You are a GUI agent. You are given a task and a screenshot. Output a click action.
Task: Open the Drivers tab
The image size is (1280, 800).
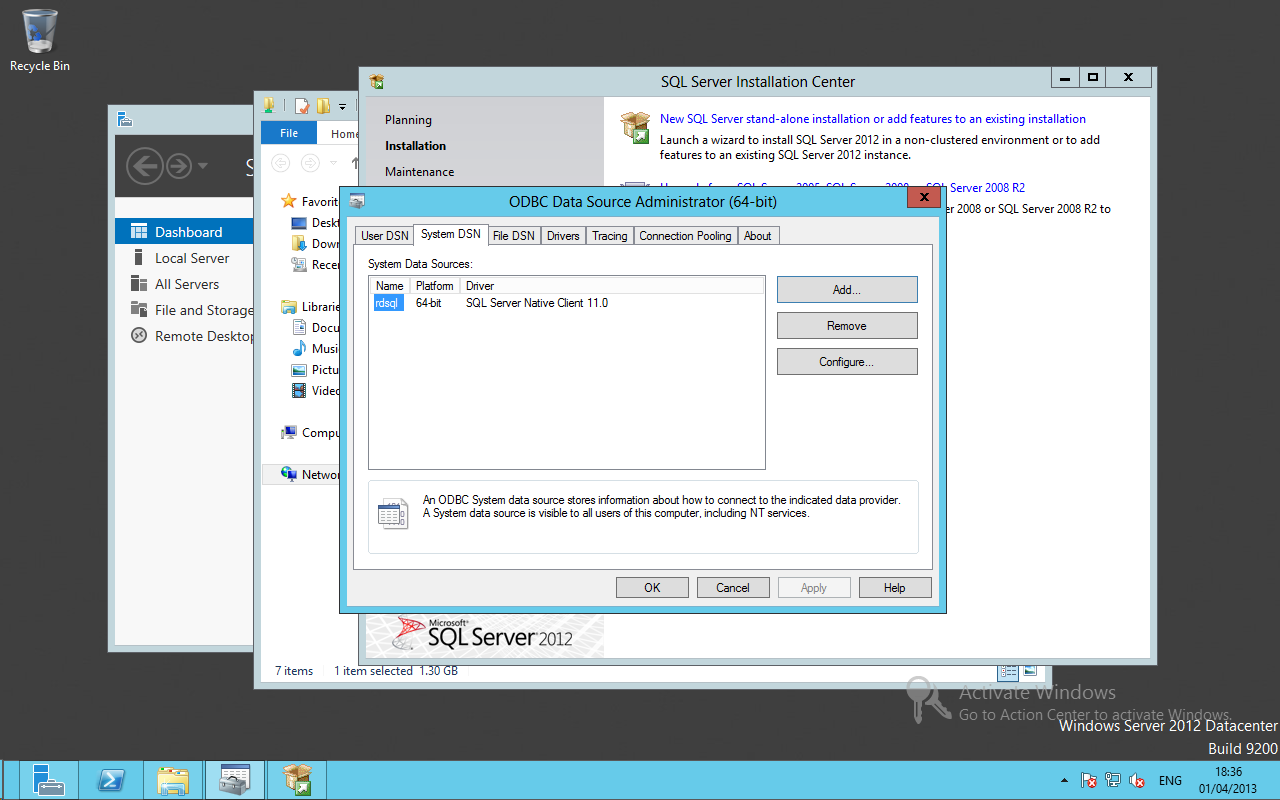(563, 236)
